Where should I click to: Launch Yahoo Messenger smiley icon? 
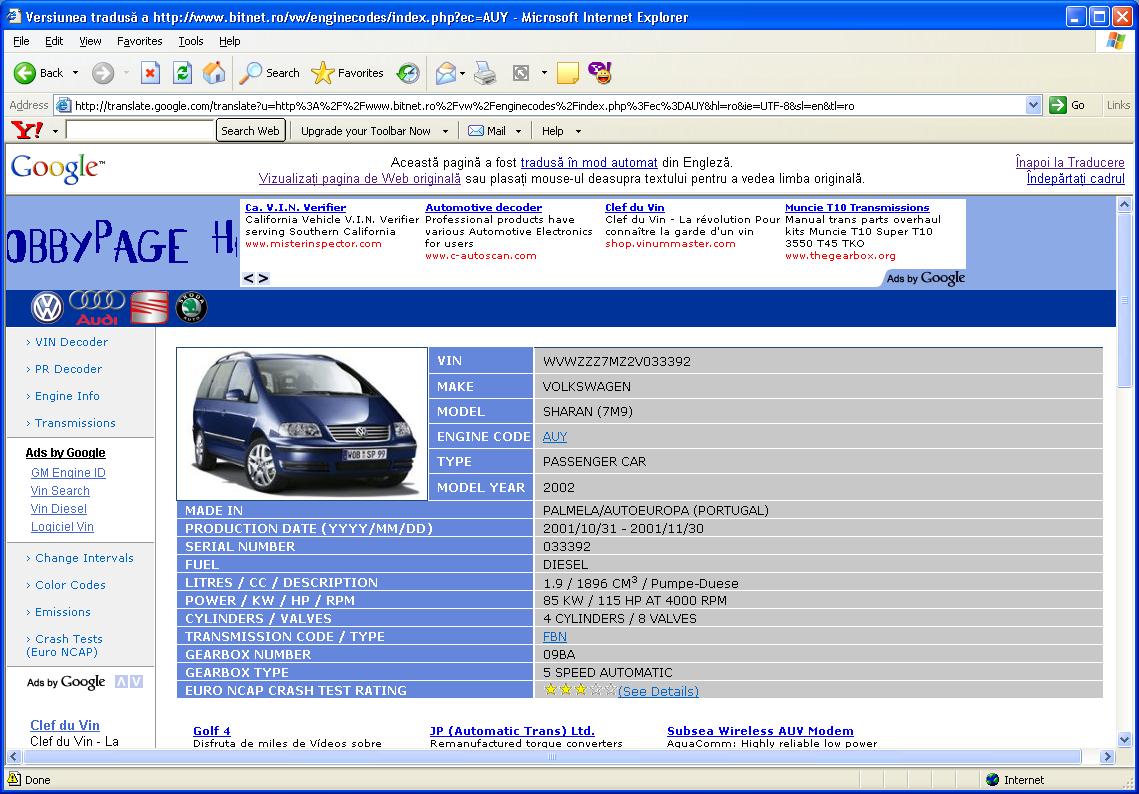tap(600, 73)
